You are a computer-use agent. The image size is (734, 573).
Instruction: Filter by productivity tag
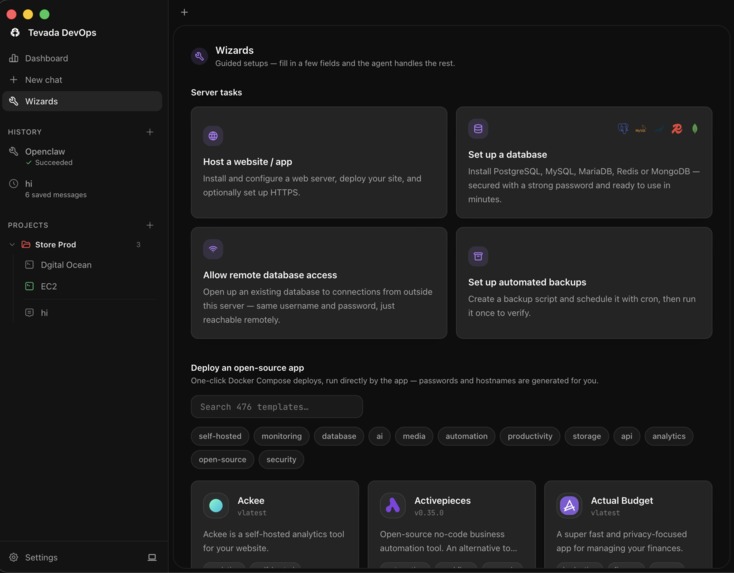click(530, 436)
